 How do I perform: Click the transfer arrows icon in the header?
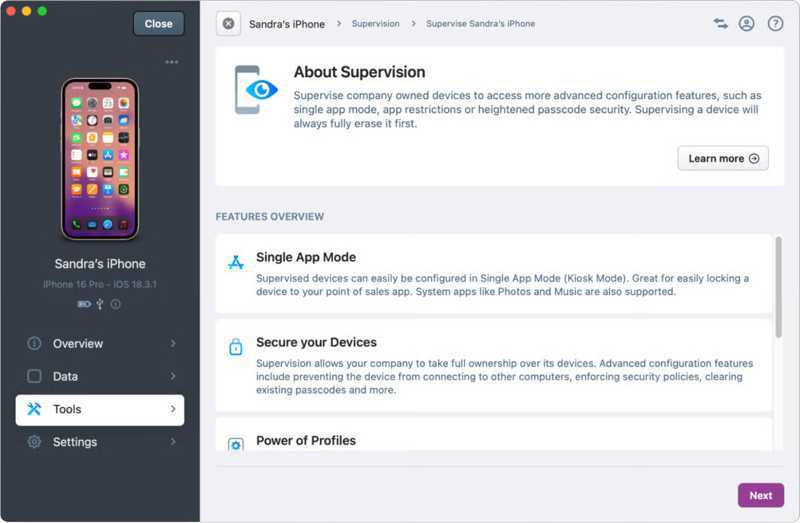720,23
